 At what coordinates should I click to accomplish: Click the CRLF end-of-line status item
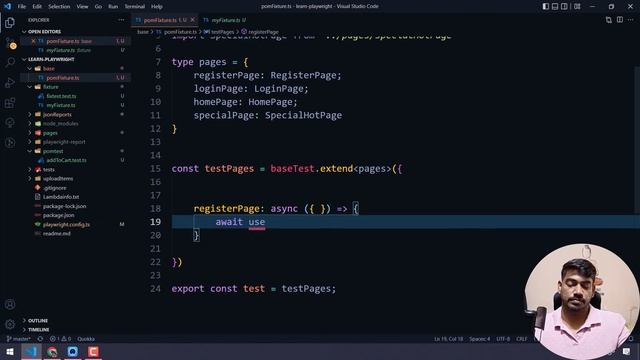[522, 339]
